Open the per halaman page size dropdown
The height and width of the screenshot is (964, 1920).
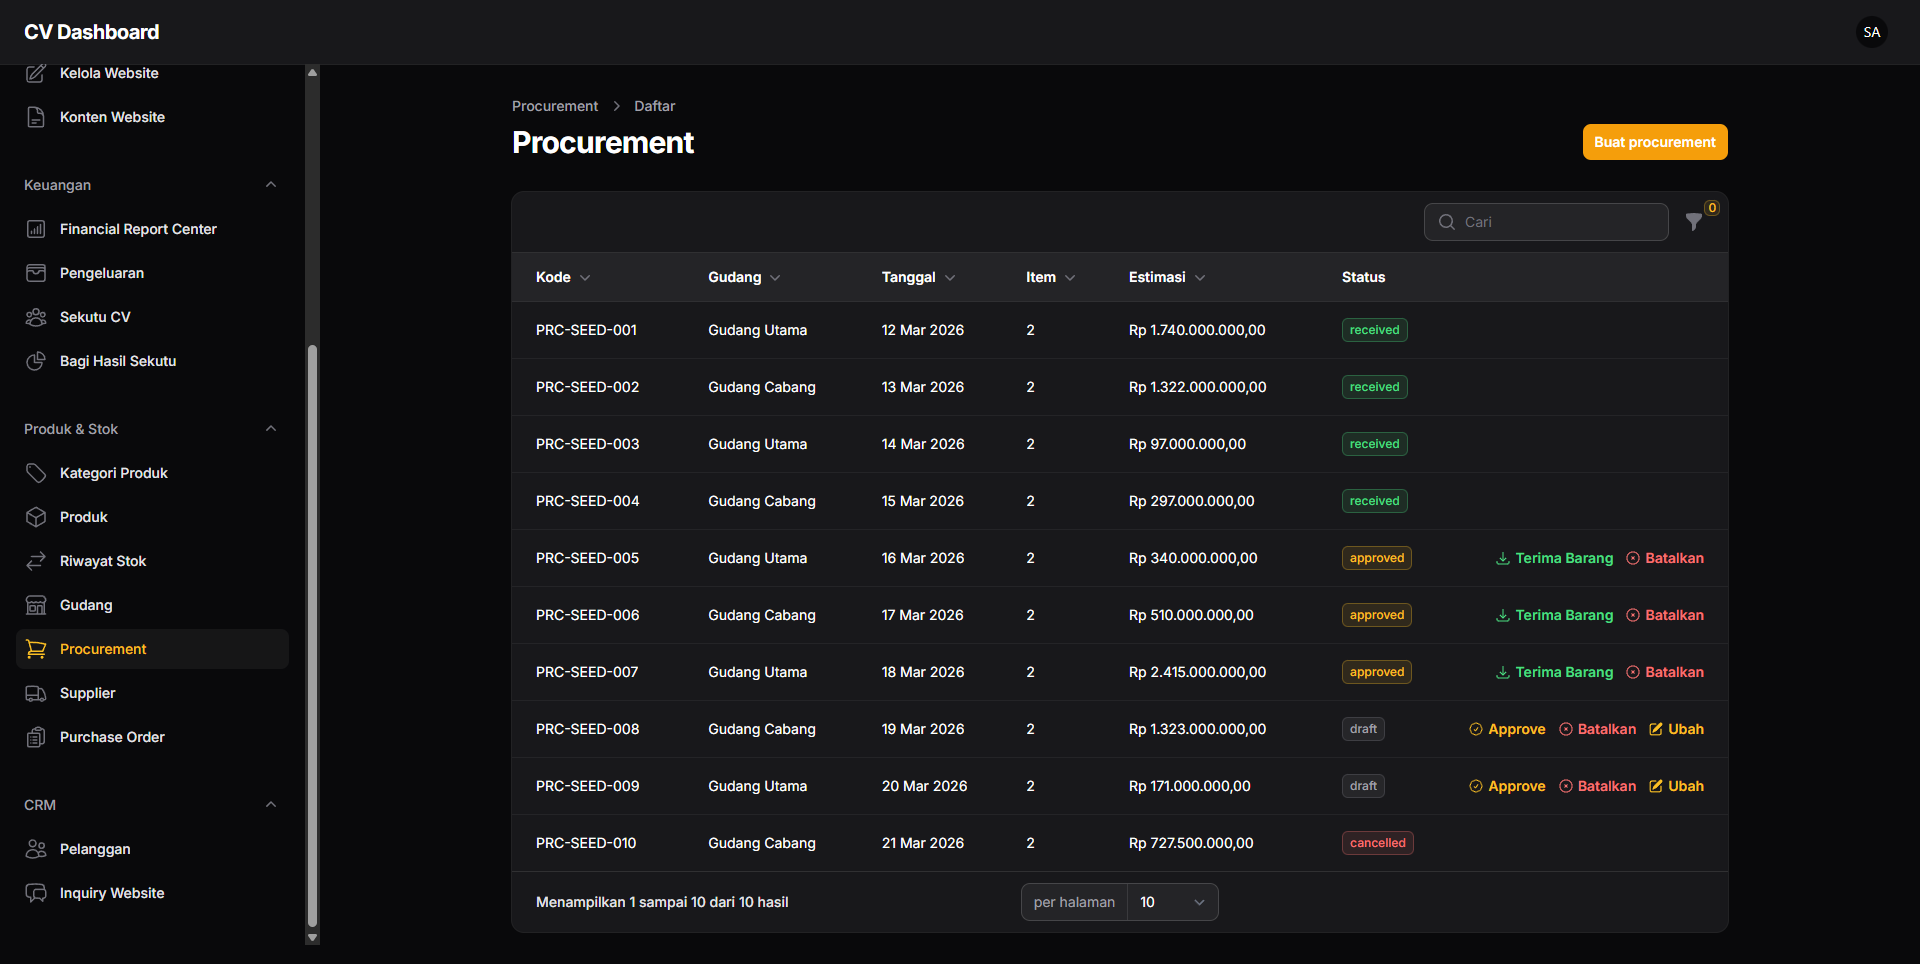(1171, 901)
